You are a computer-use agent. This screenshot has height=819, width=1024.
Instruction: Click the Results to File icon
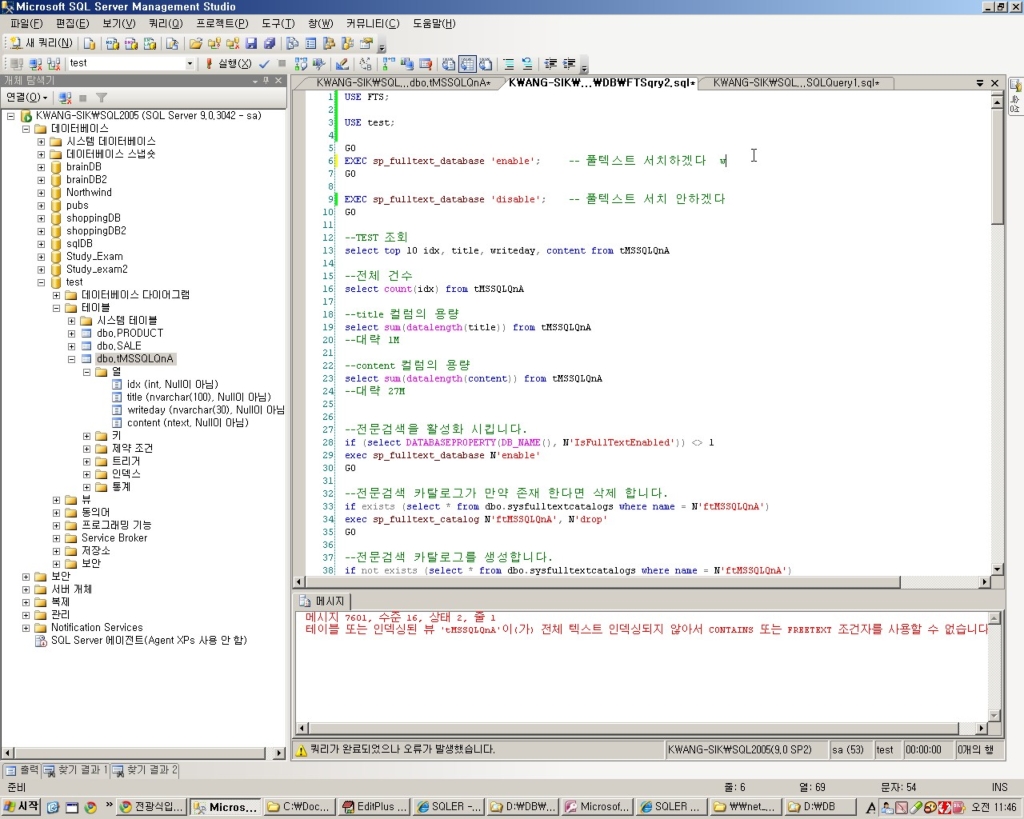point(485,63)
